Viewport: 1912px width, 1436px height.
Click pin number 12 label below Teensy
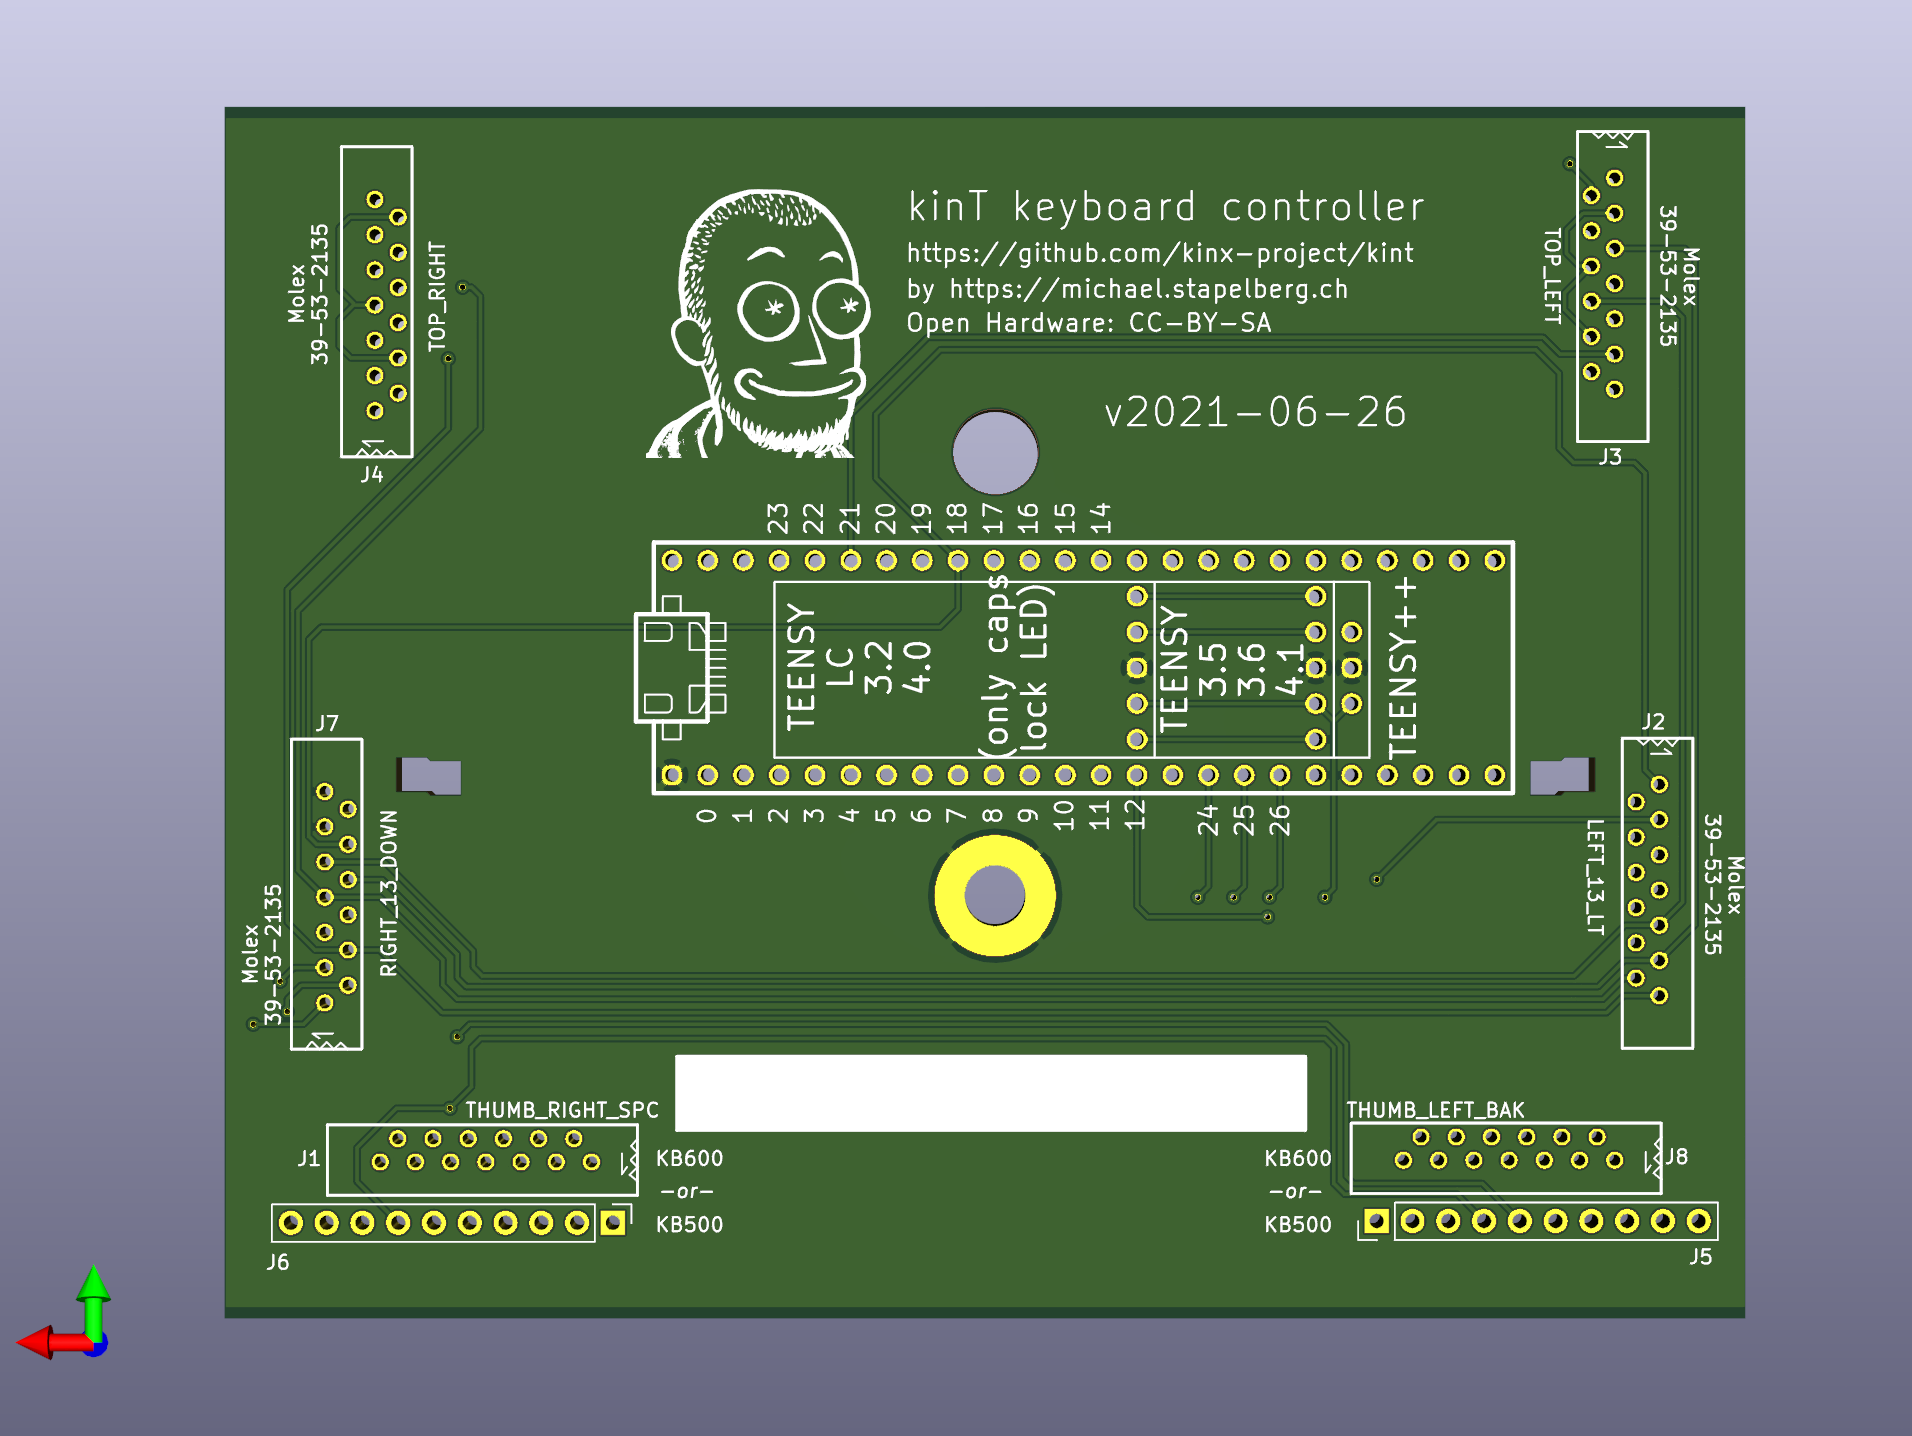point(1135,815)
